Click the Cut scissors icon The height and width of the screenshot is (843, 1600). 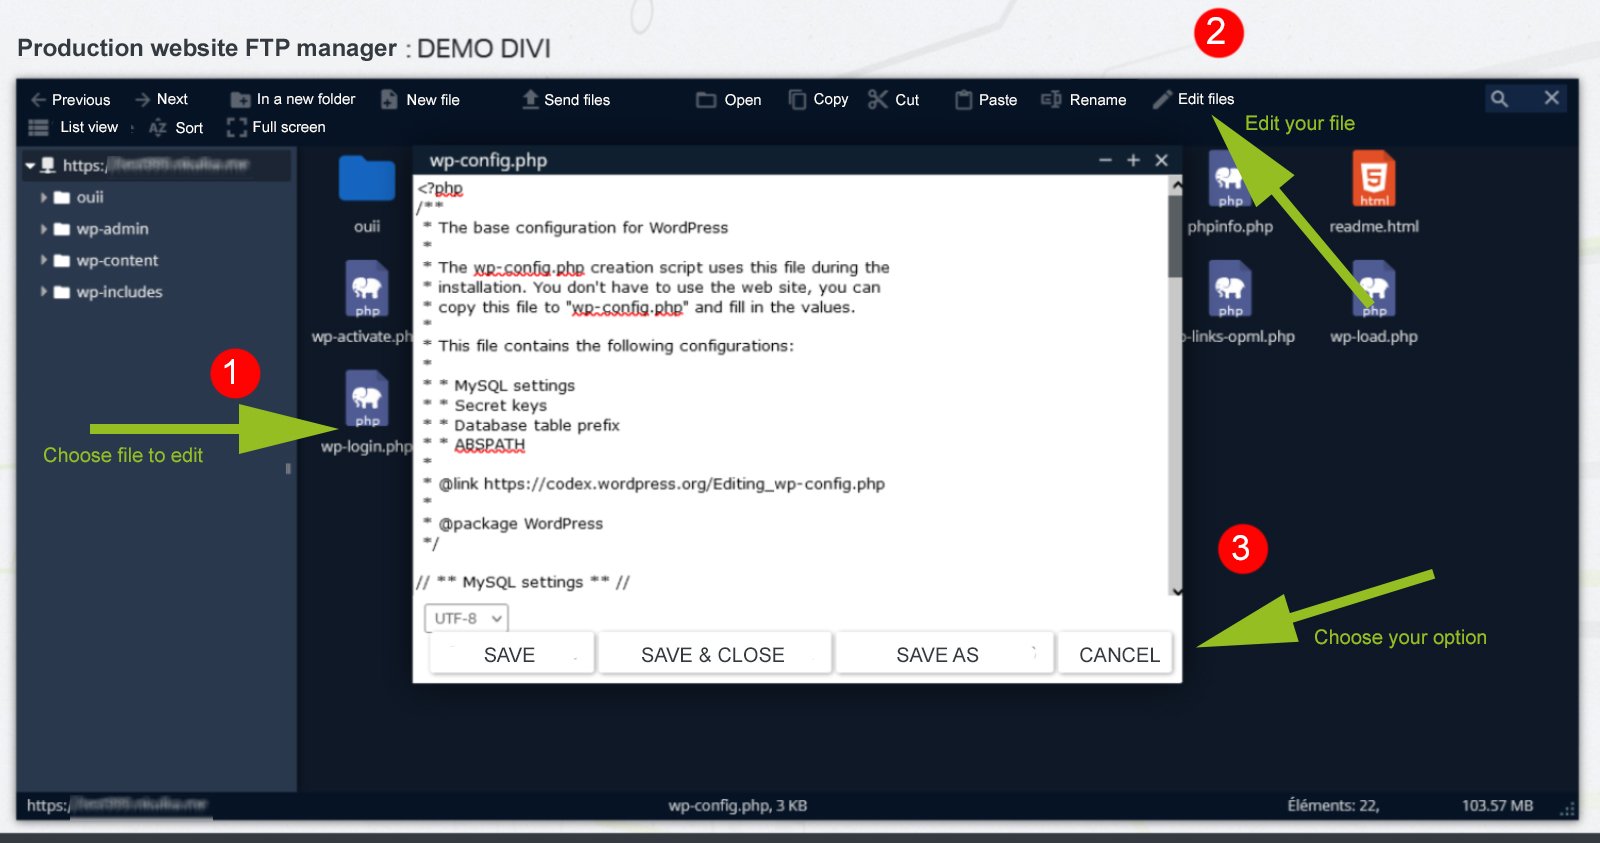point(878,99)
